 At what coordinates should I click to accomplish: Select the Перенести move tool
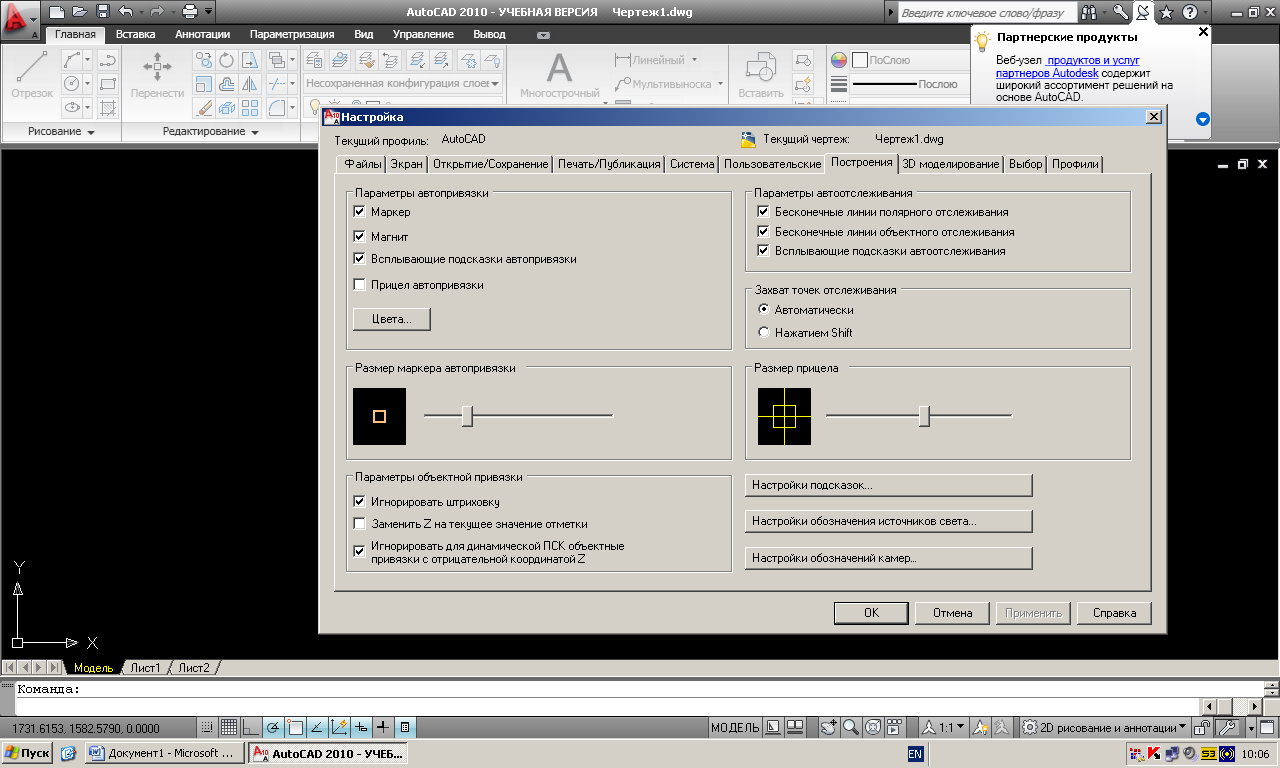[157, 74]
